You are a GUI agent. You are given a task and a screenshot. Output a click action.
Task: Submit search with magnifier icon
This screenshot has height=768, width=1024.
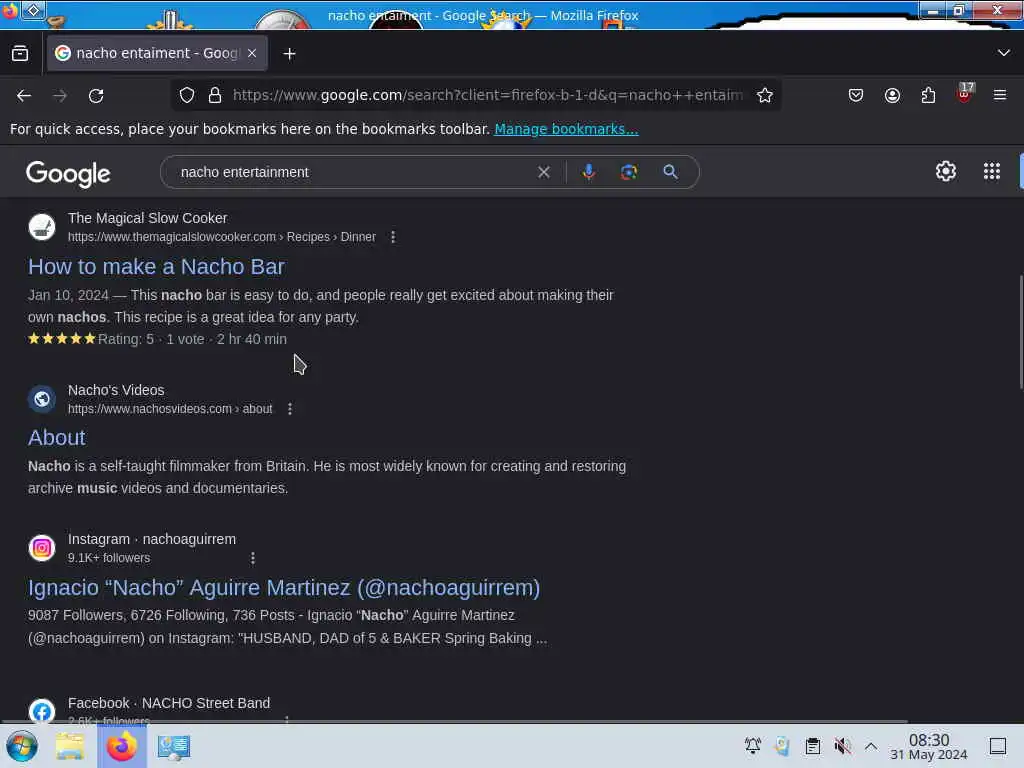coord(670,172)
